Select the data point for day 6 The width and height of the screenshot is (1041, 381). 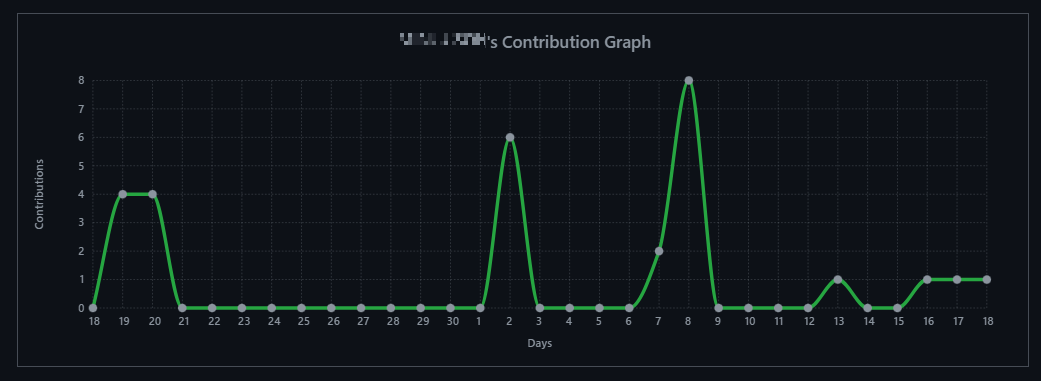click(x=629, y=308)
